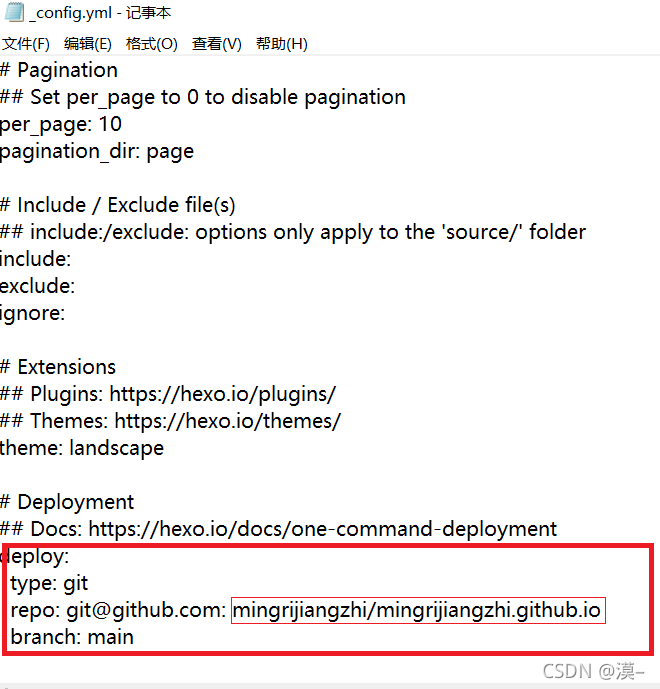Click the 'mingrijiangzhi/mingrijiangzhi.github.io' repo path
This screenshot has height=689, width=660.
coord(417,611)
